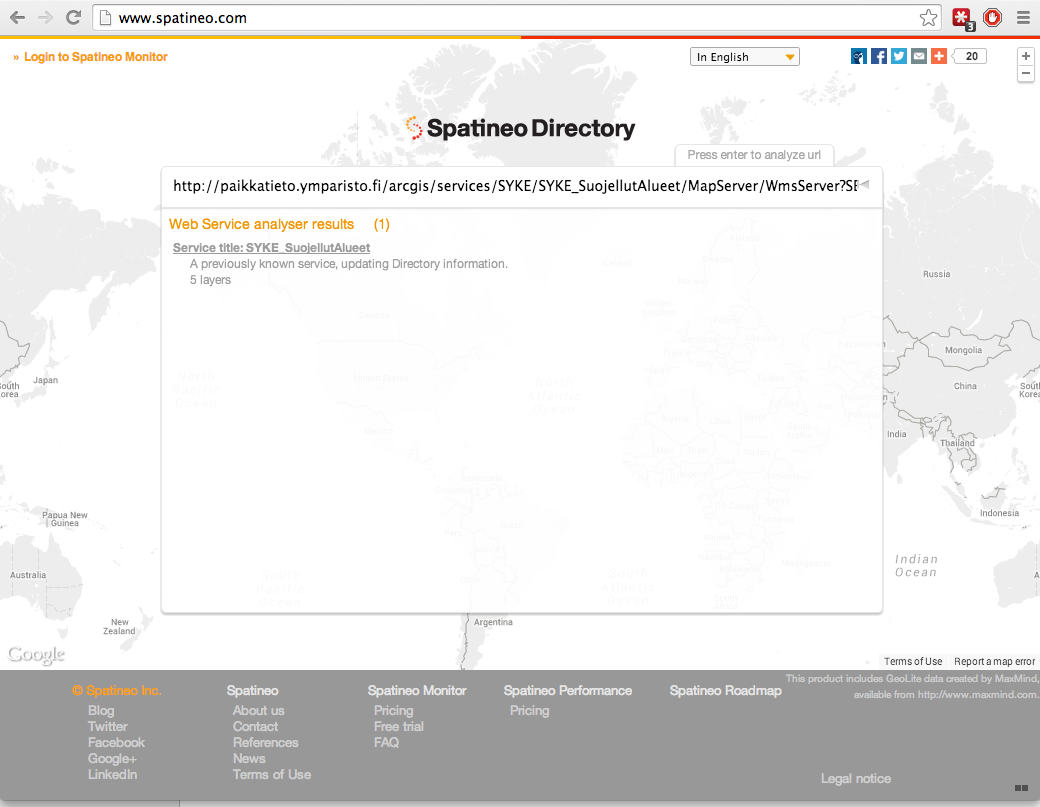The image size is (1040, 807).
Task: Open the language dropdown showing In English
Action: (x=744, y=57)
